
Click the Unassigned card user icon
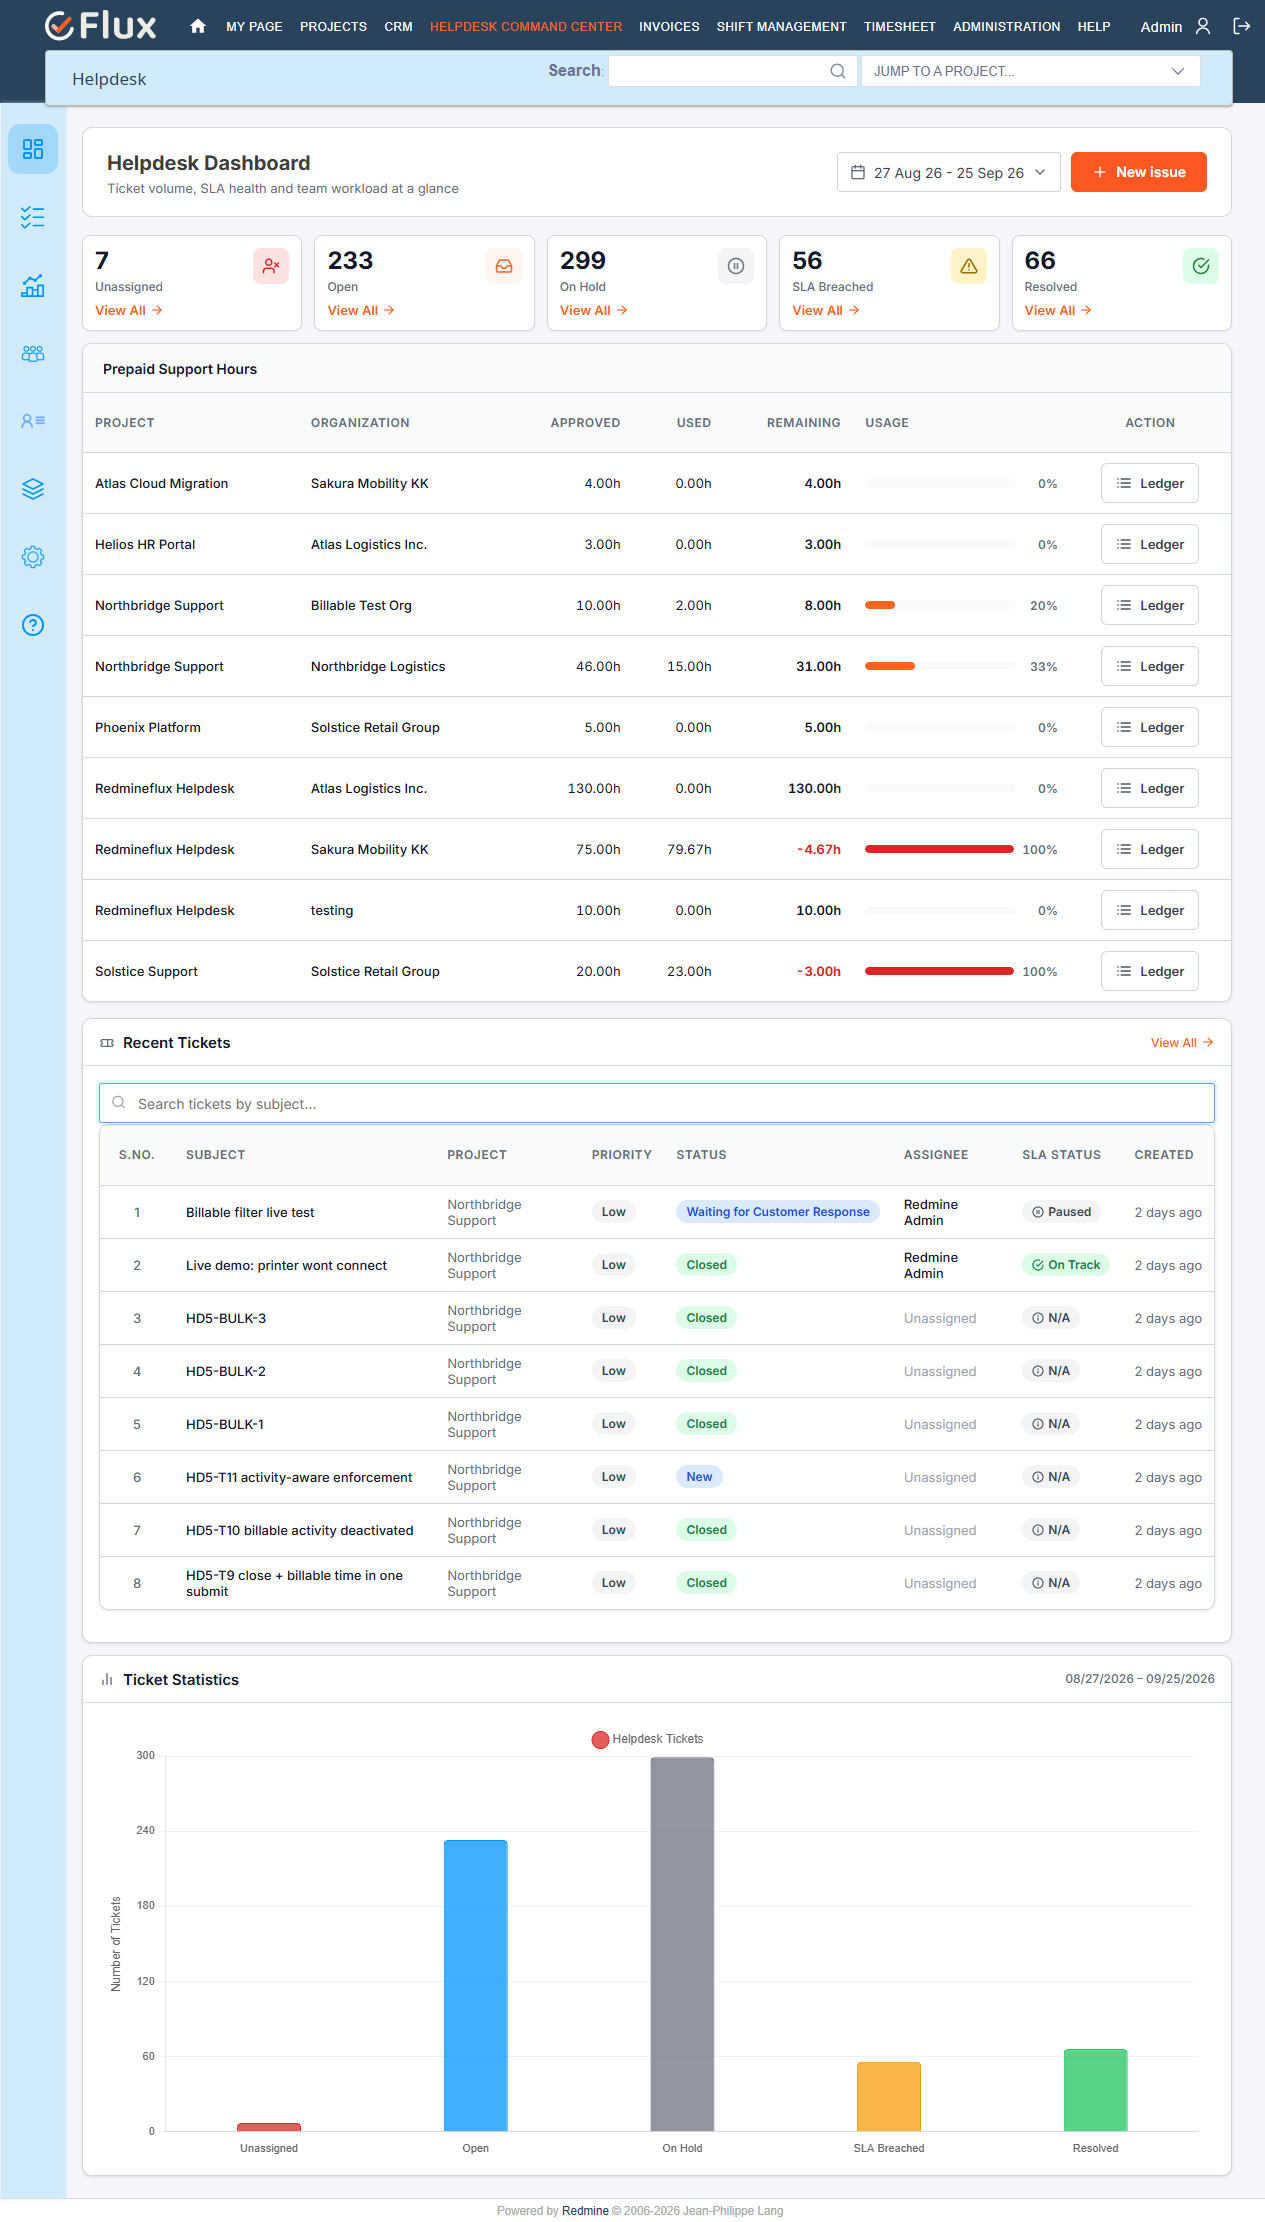pyautogui.click(x=271, y=266)
